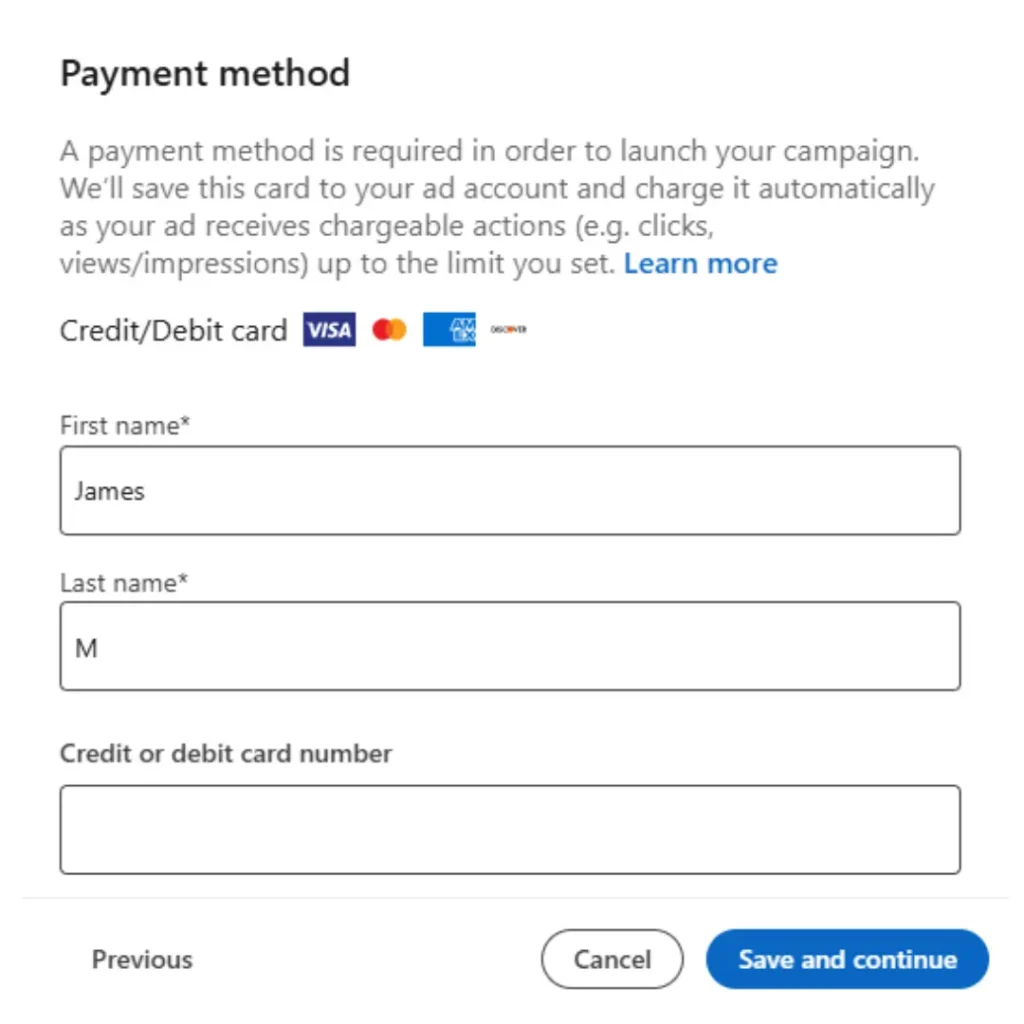Place cursor on the name "James"
The height and width of the screenshot is (1024, 1024).
(110, 491)
